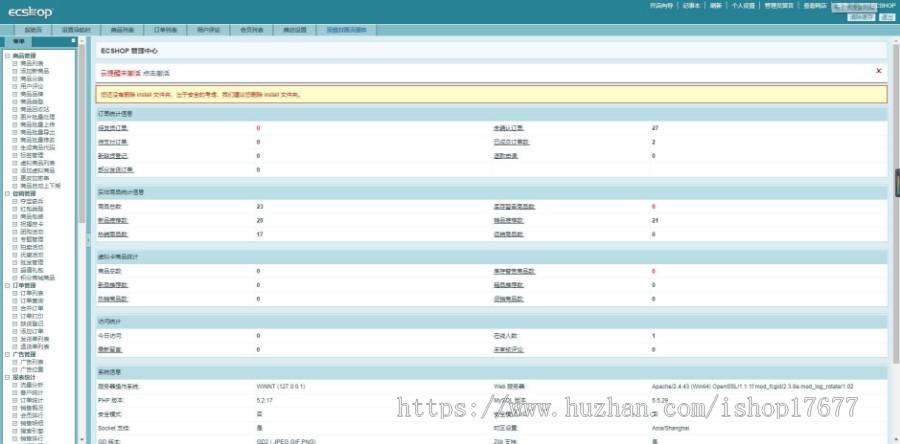Open 开店向导 in the header links

point(661,6)
